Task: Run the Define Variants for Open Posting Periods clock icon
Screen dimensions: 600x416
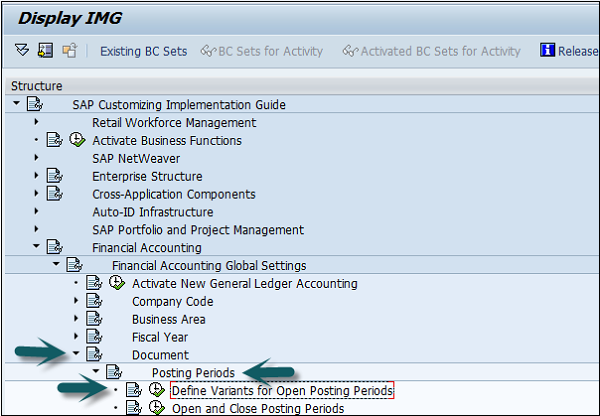Action: pyautogui.click(x=156, y=390)
